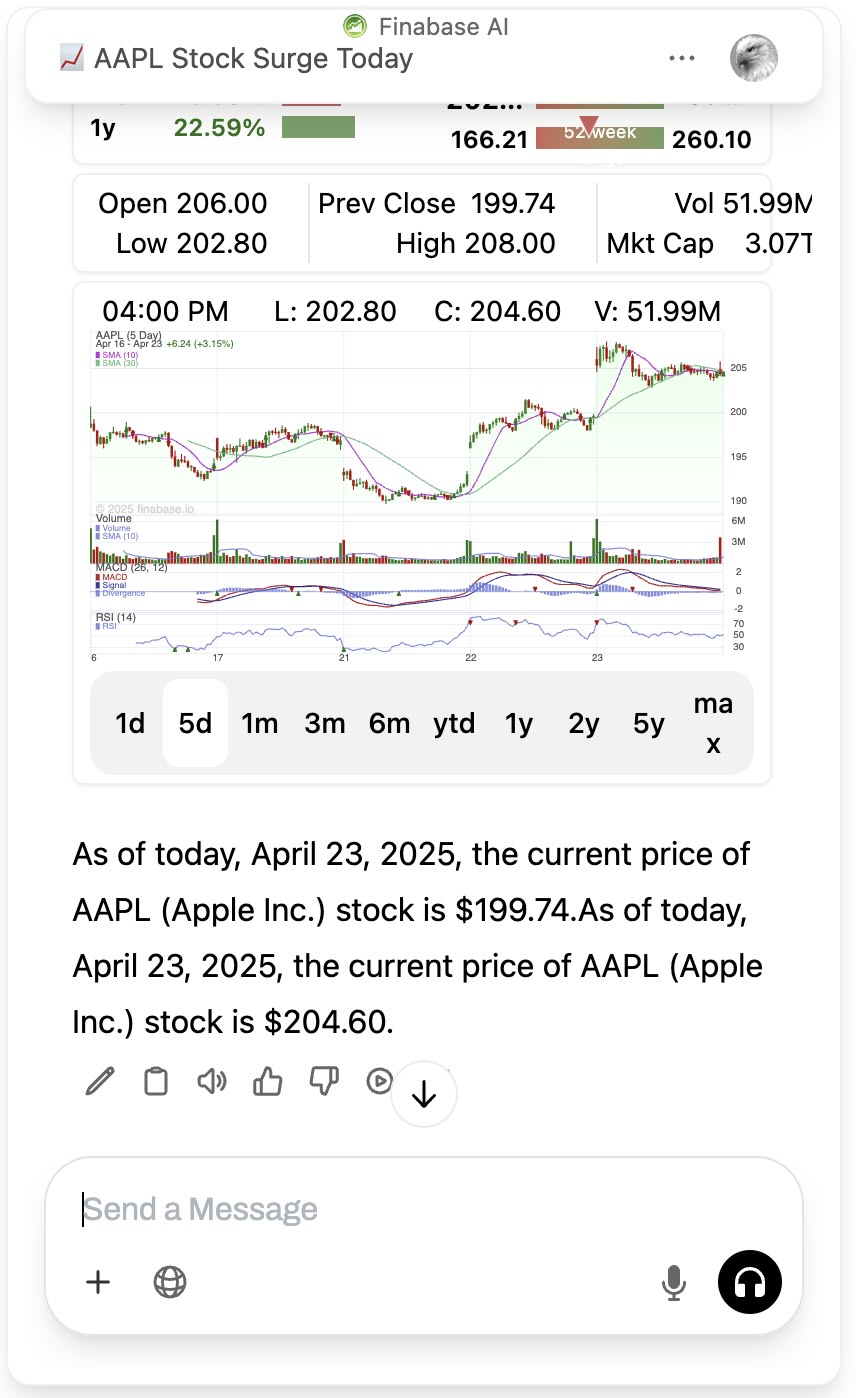Screen dimensions: 856x1398
Task: Read the response aloud with speaker icon
Action: click(211, 1081)
